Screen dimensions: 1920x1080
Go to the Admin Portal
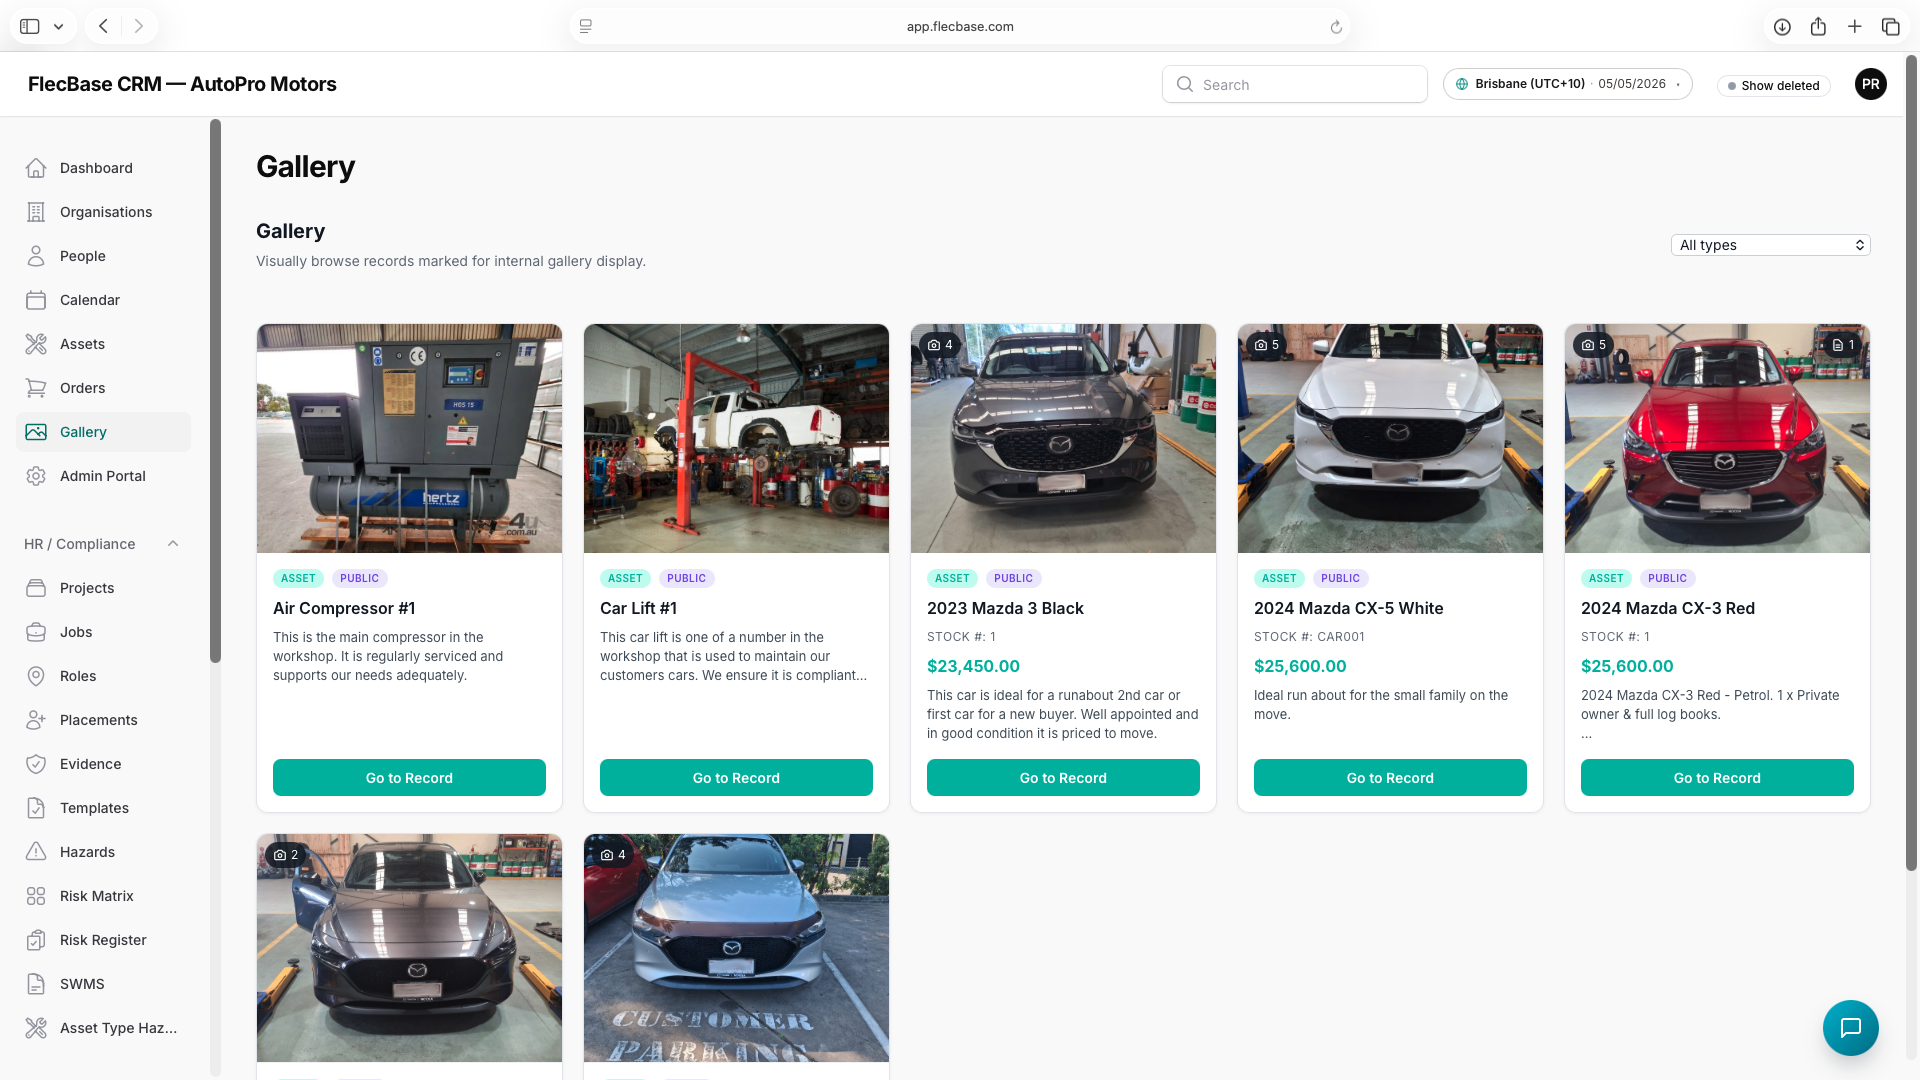tap(103, 476)
